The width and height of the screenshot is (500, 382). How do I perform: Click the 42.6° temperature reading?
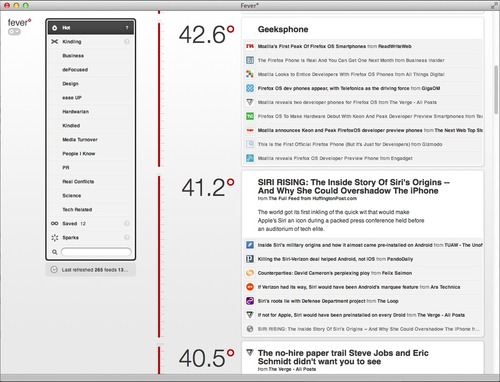point(207,35)
